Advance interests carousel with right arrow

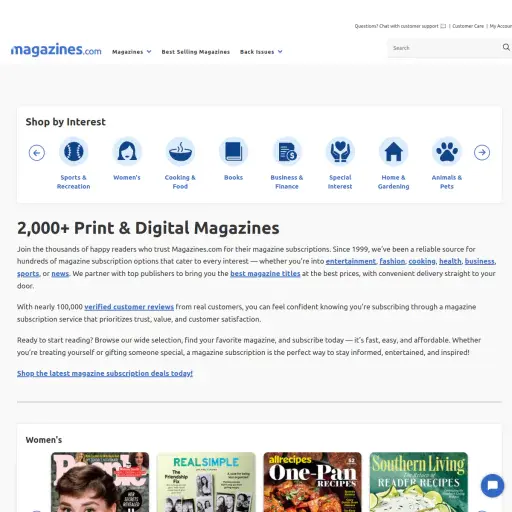pyautogui.click(x=482, y=153)
